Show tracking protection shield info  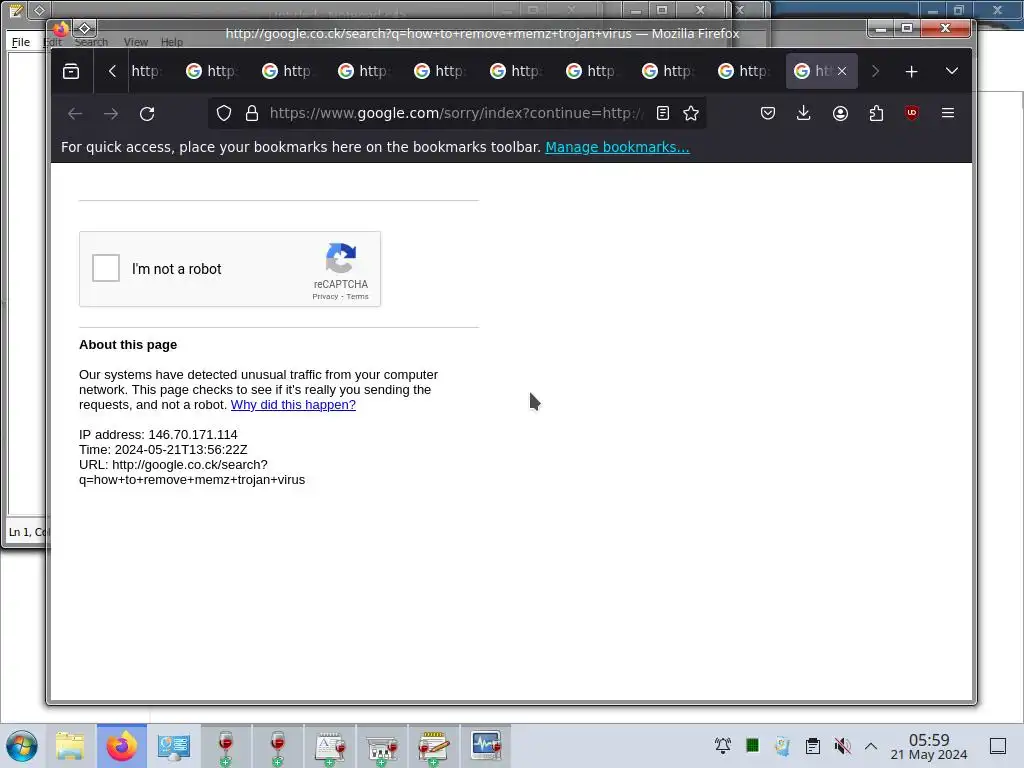[224, 114]
